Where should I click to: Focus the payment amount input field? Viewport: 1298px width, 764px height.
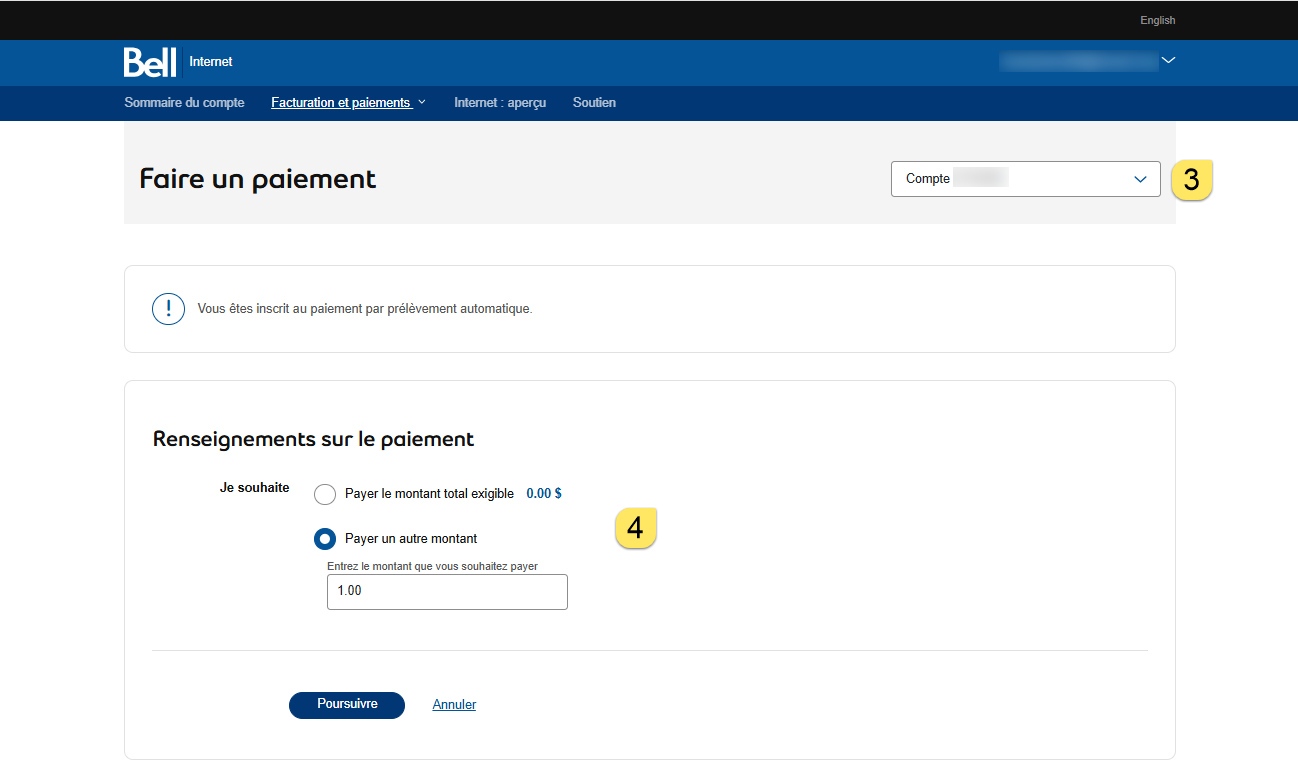coord(447,592)
